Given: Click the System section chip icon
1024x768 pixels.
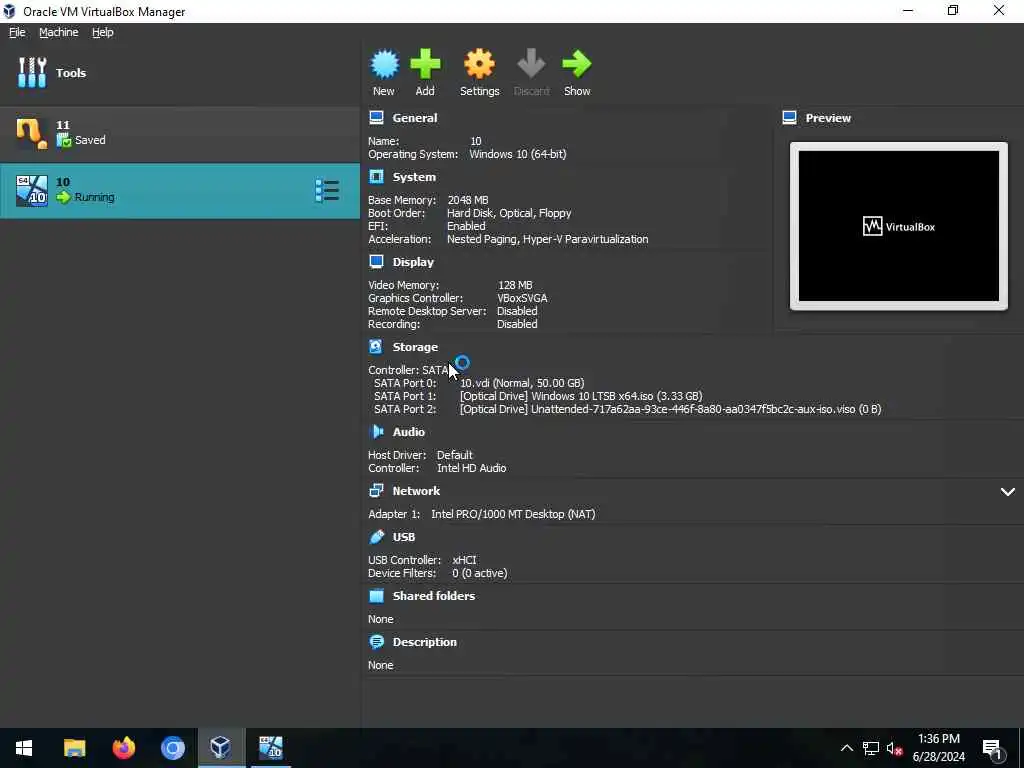Looking at the screenshot, I should 376,176.
